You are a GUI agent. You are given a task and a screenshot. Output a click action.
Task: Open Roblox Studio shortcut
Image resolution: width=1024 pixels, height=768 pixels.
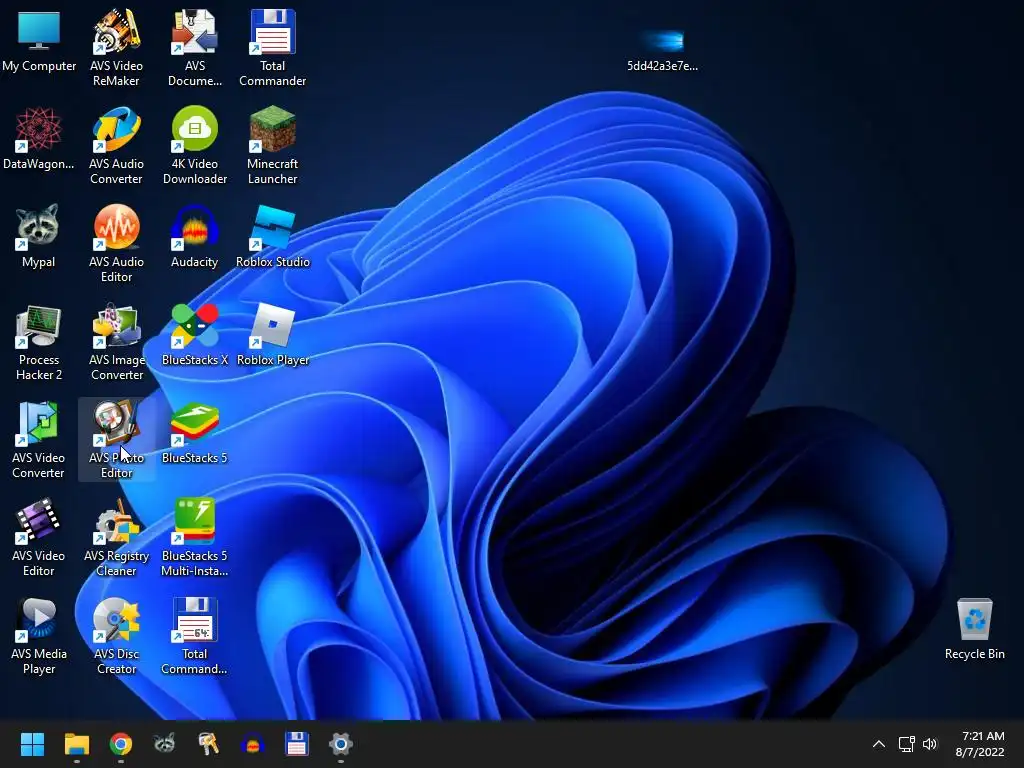pyautogui.click(x=272, y=236)
